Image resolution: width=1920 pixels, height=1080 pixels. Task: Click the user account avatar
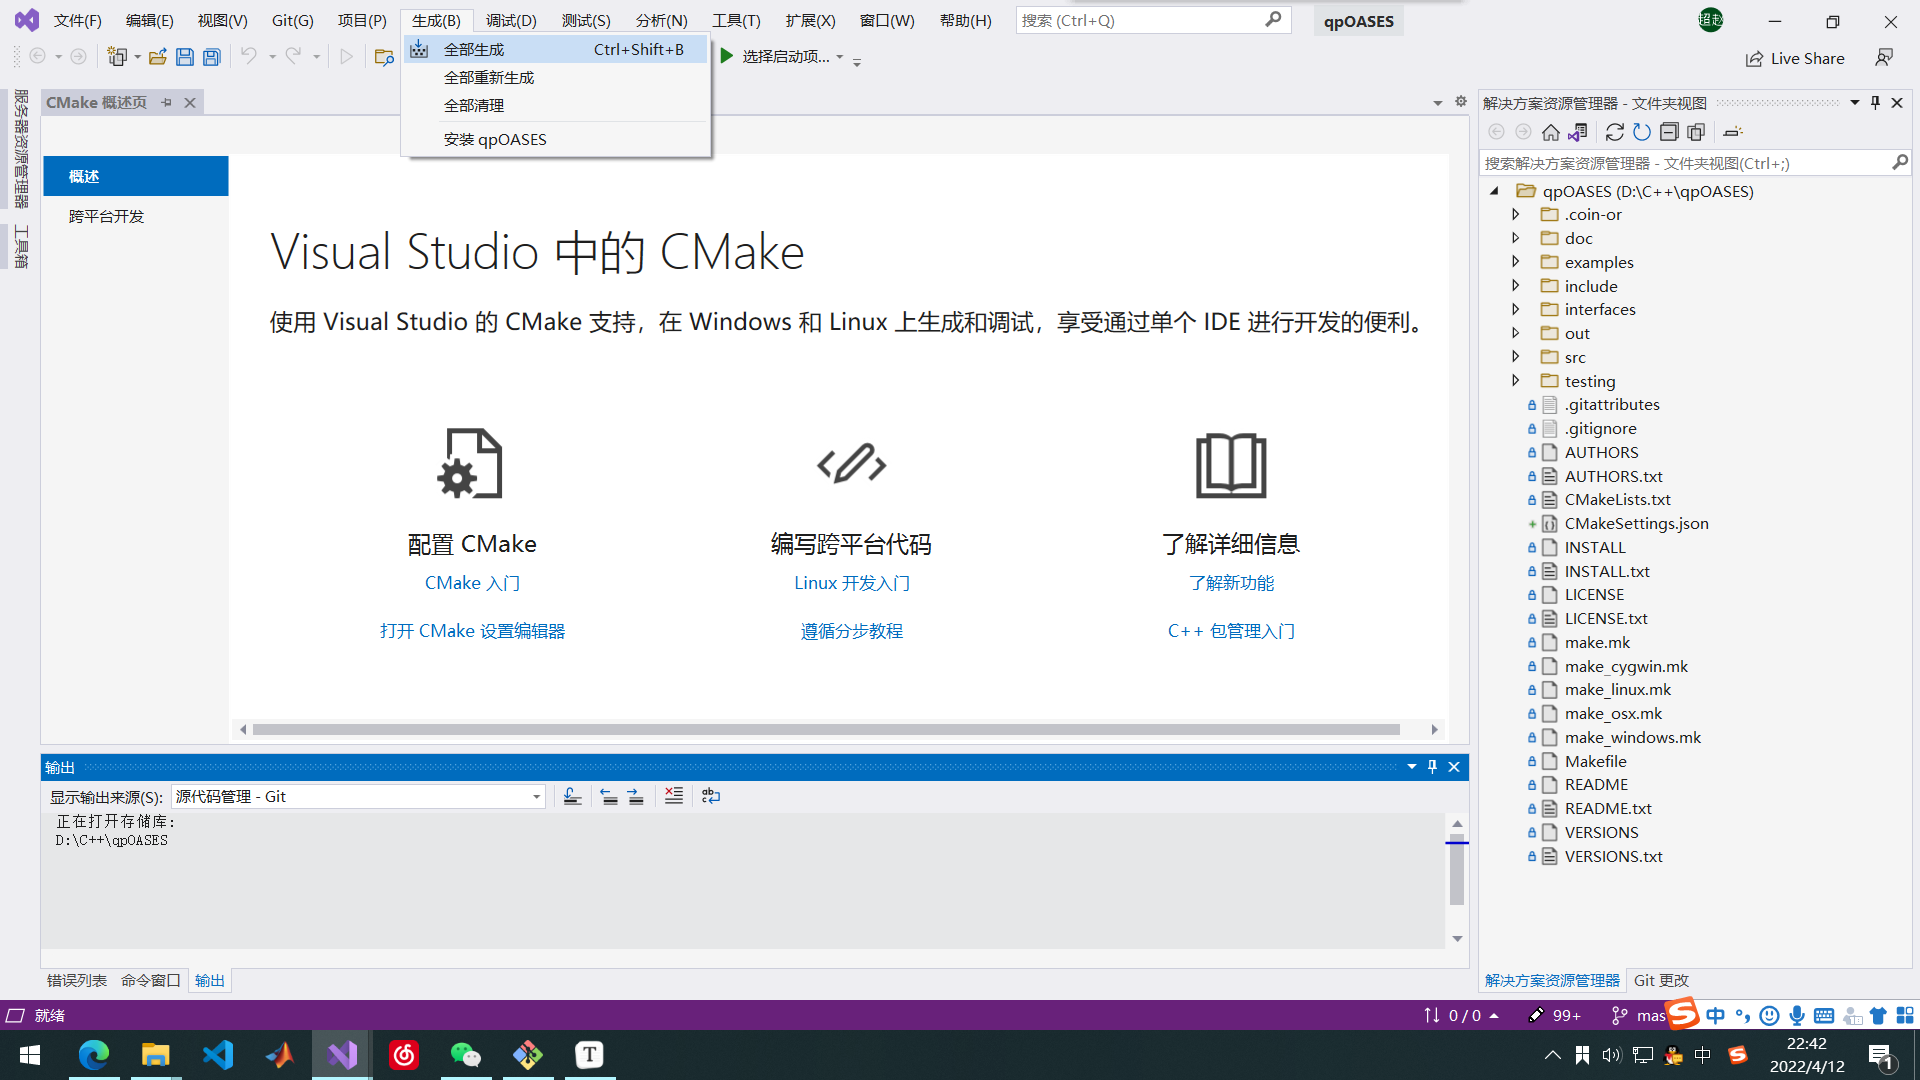(x=1711, y=20)
